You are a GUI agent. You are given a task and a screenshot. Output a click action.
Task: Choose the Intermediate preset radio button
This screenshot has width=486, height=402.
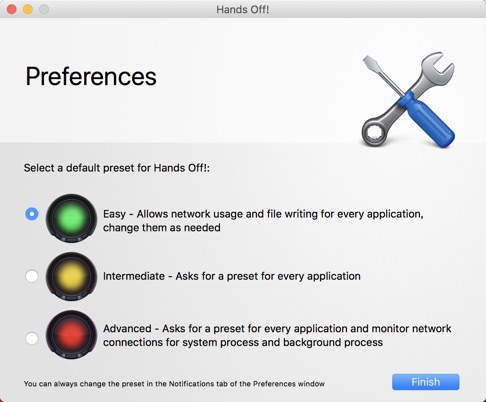(32, 276)
